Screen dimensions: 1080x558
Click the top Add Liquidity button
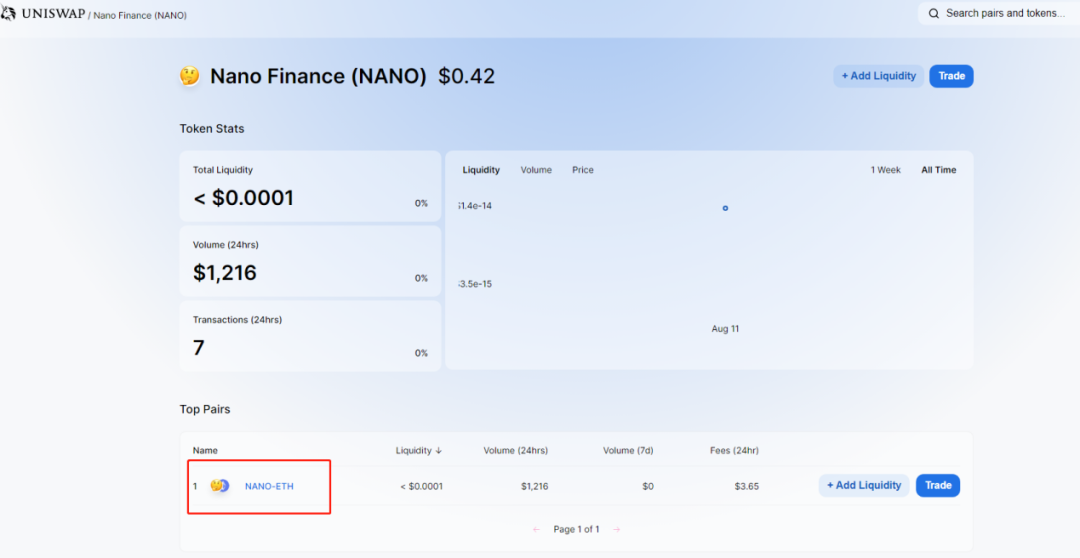click(879, 76)
